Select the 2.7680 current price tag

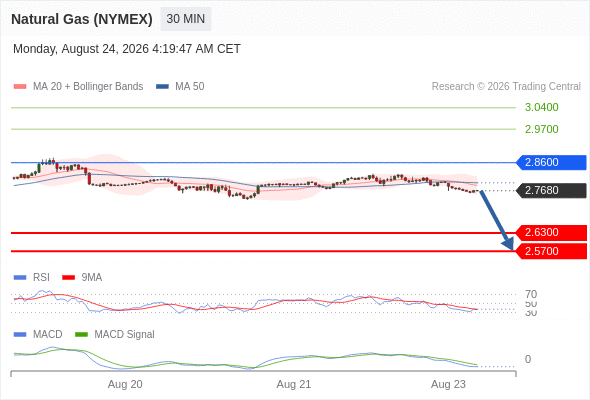click(x=551, y=190)
